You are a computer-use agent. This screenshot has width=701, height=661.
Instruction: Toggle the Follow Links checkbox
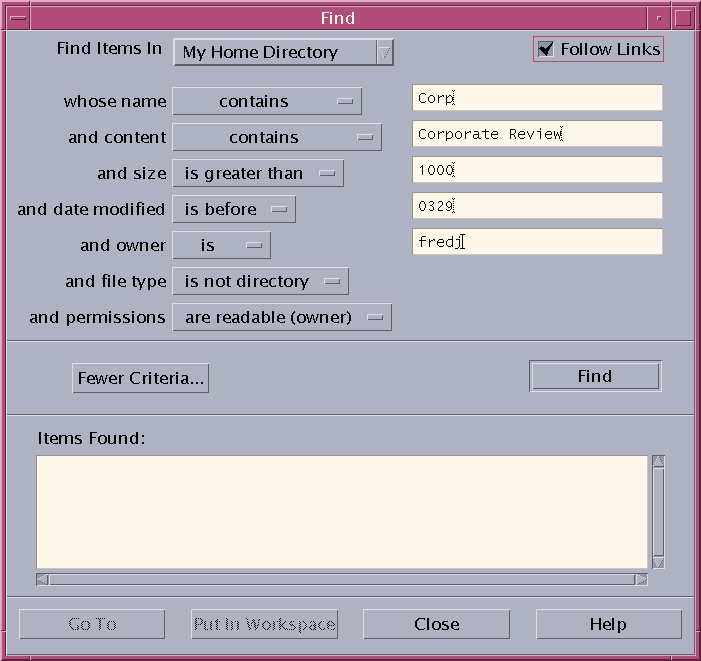[546, 49]
